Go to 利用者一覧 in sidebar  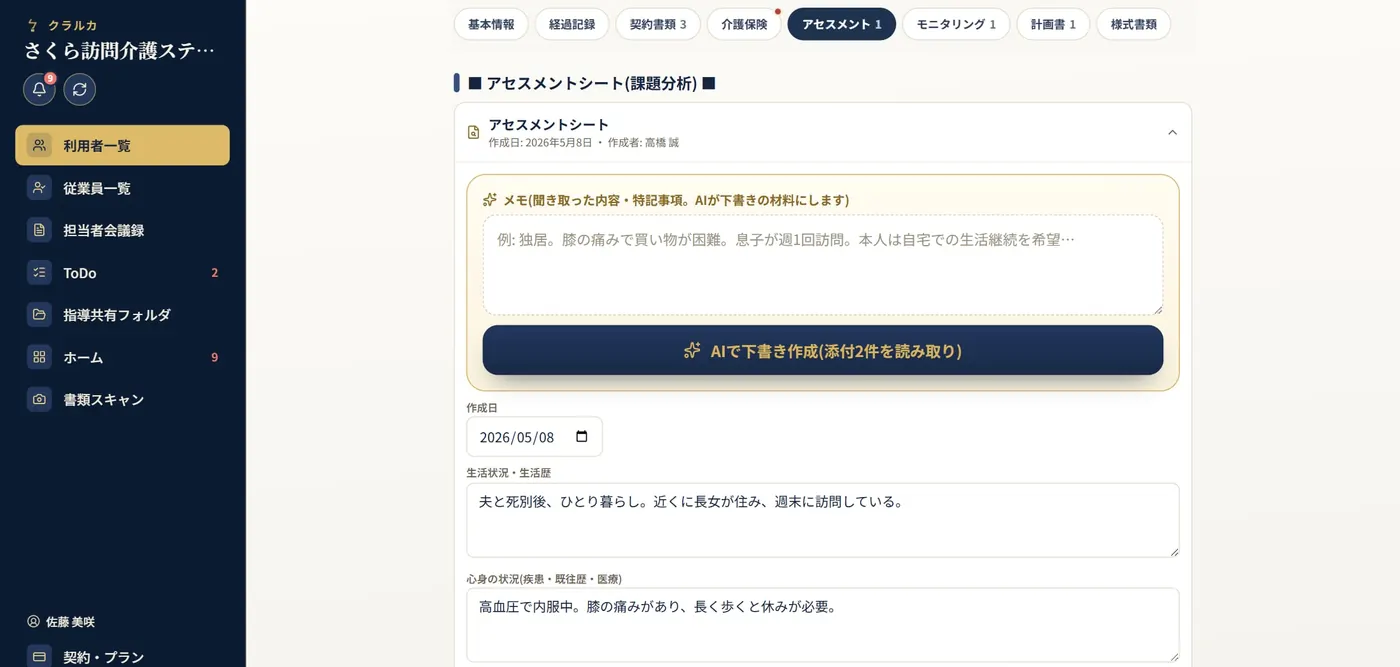tap(122, 145)
